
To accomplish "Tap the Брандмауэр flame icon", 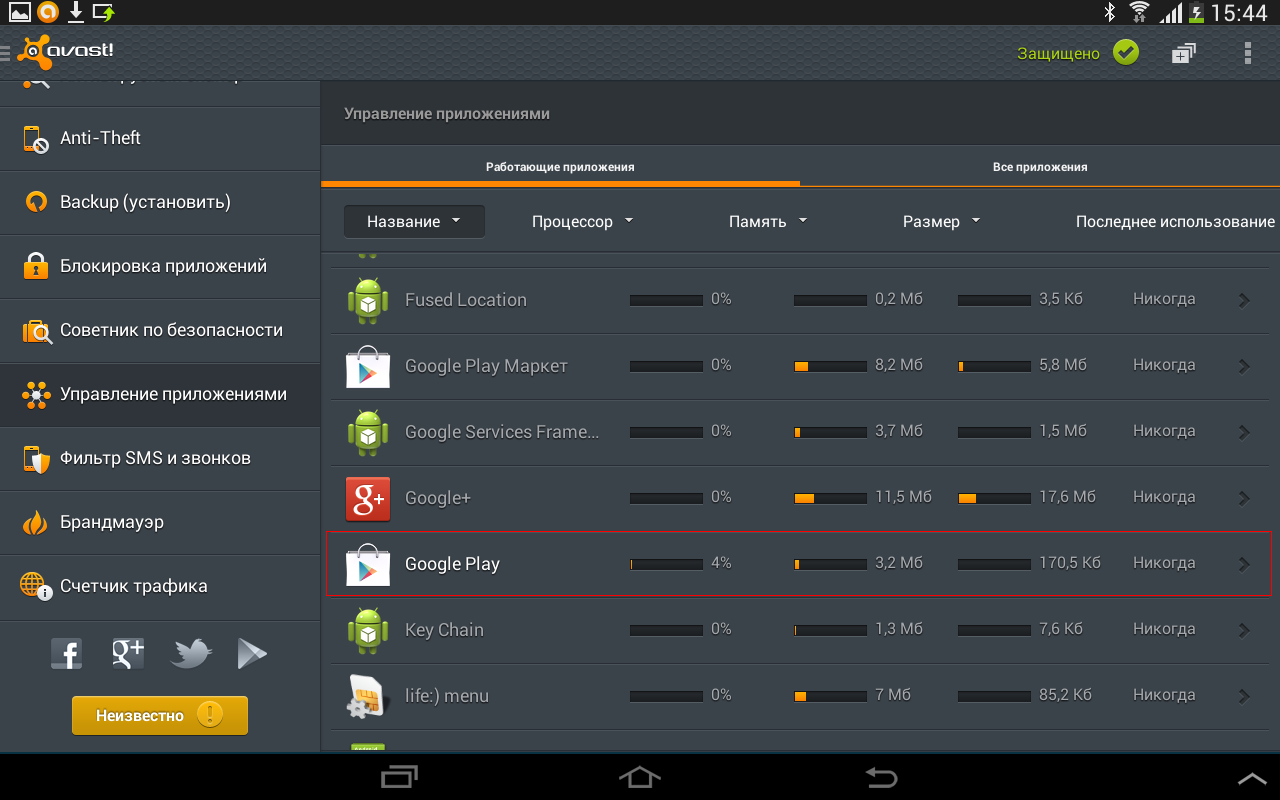I will coord(35,522).
